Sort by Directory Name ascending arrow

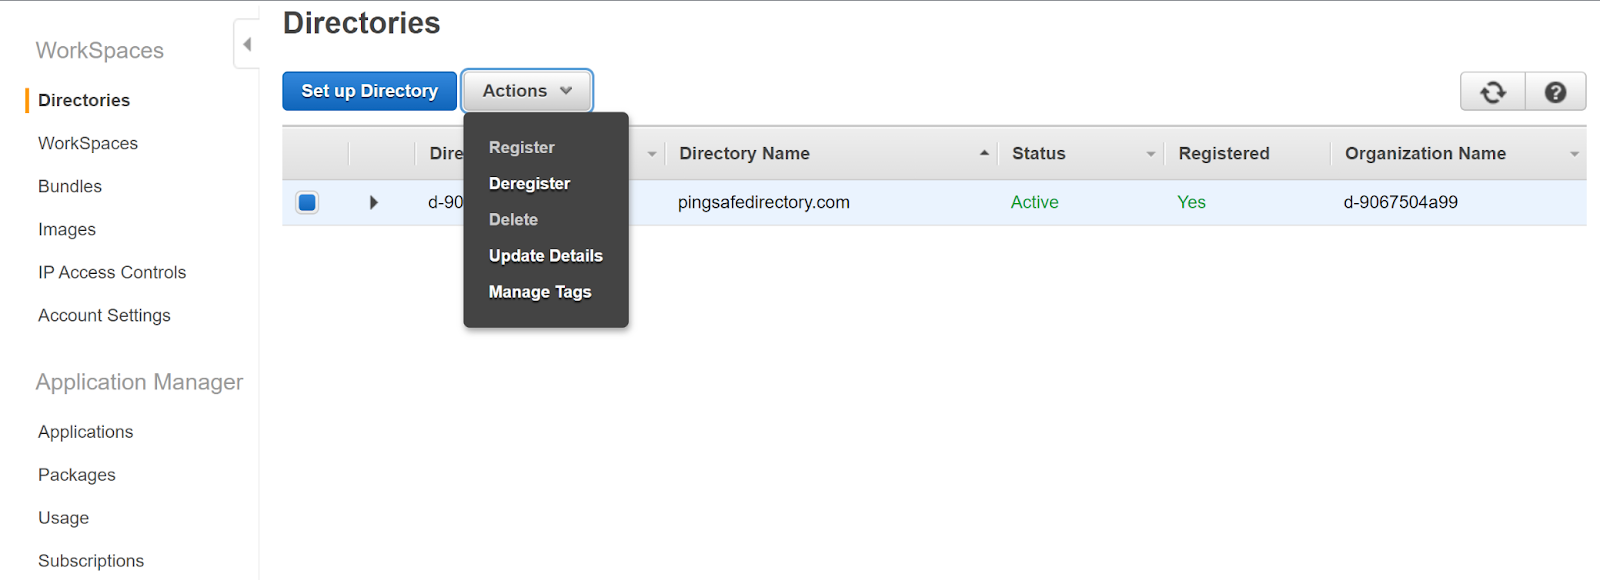tap(984, 153)
